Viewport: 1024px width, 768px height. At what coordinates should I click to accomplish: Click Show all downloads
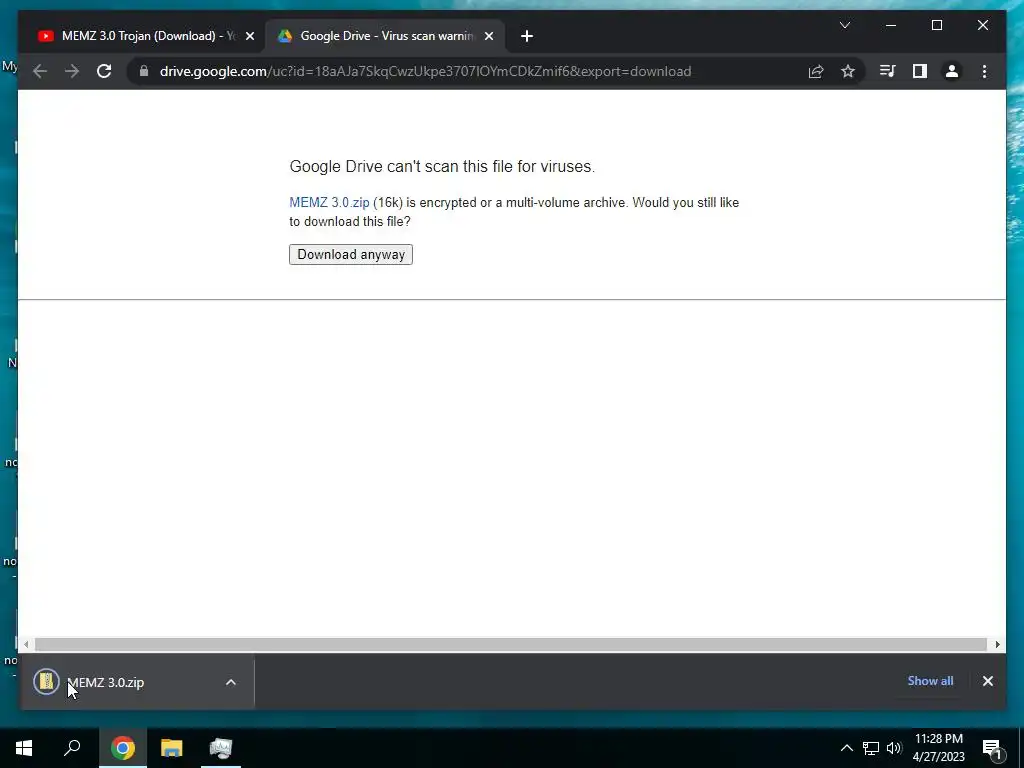(x=930, y=681)
